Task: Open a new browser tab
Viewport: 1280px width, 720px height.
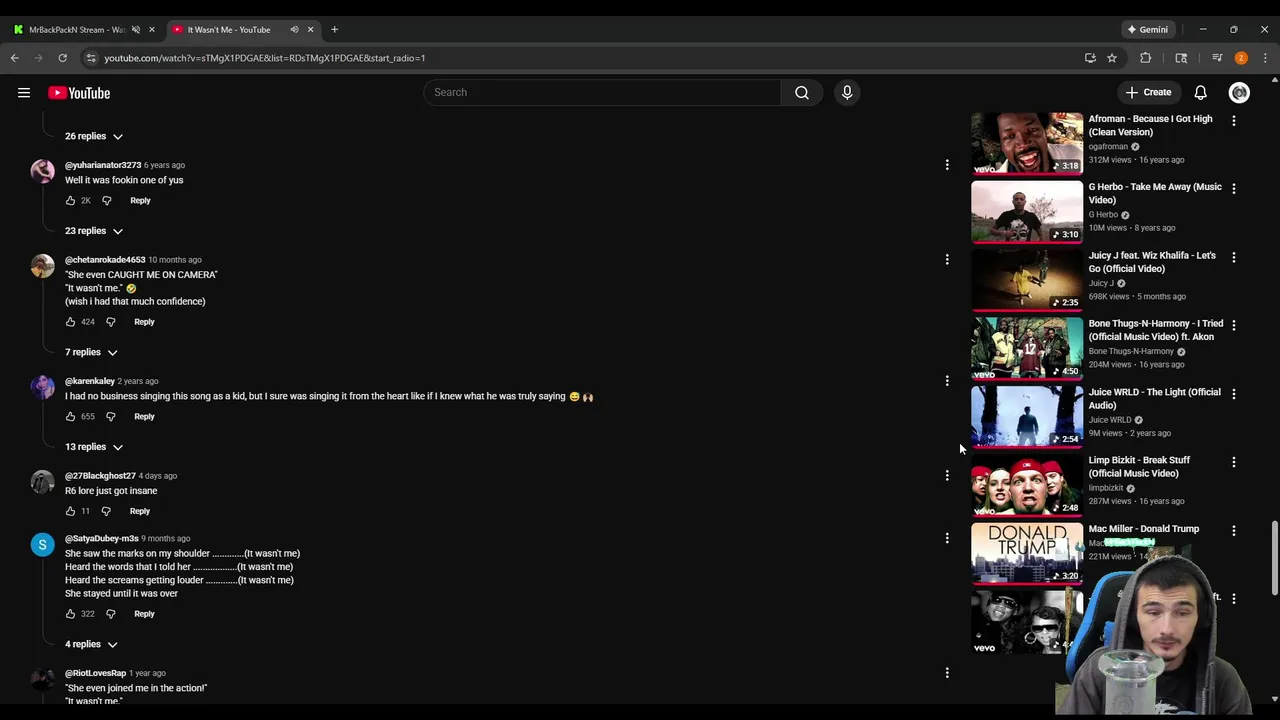Action: point(334,29)
